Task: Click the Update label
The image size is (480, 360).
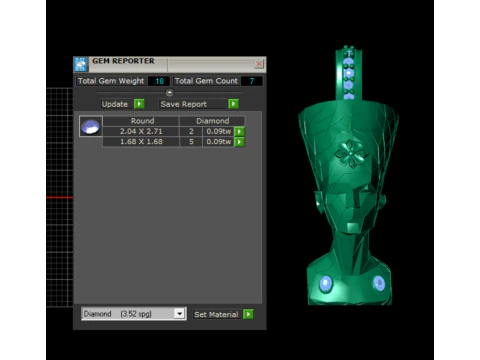Action: coord(115,104)
